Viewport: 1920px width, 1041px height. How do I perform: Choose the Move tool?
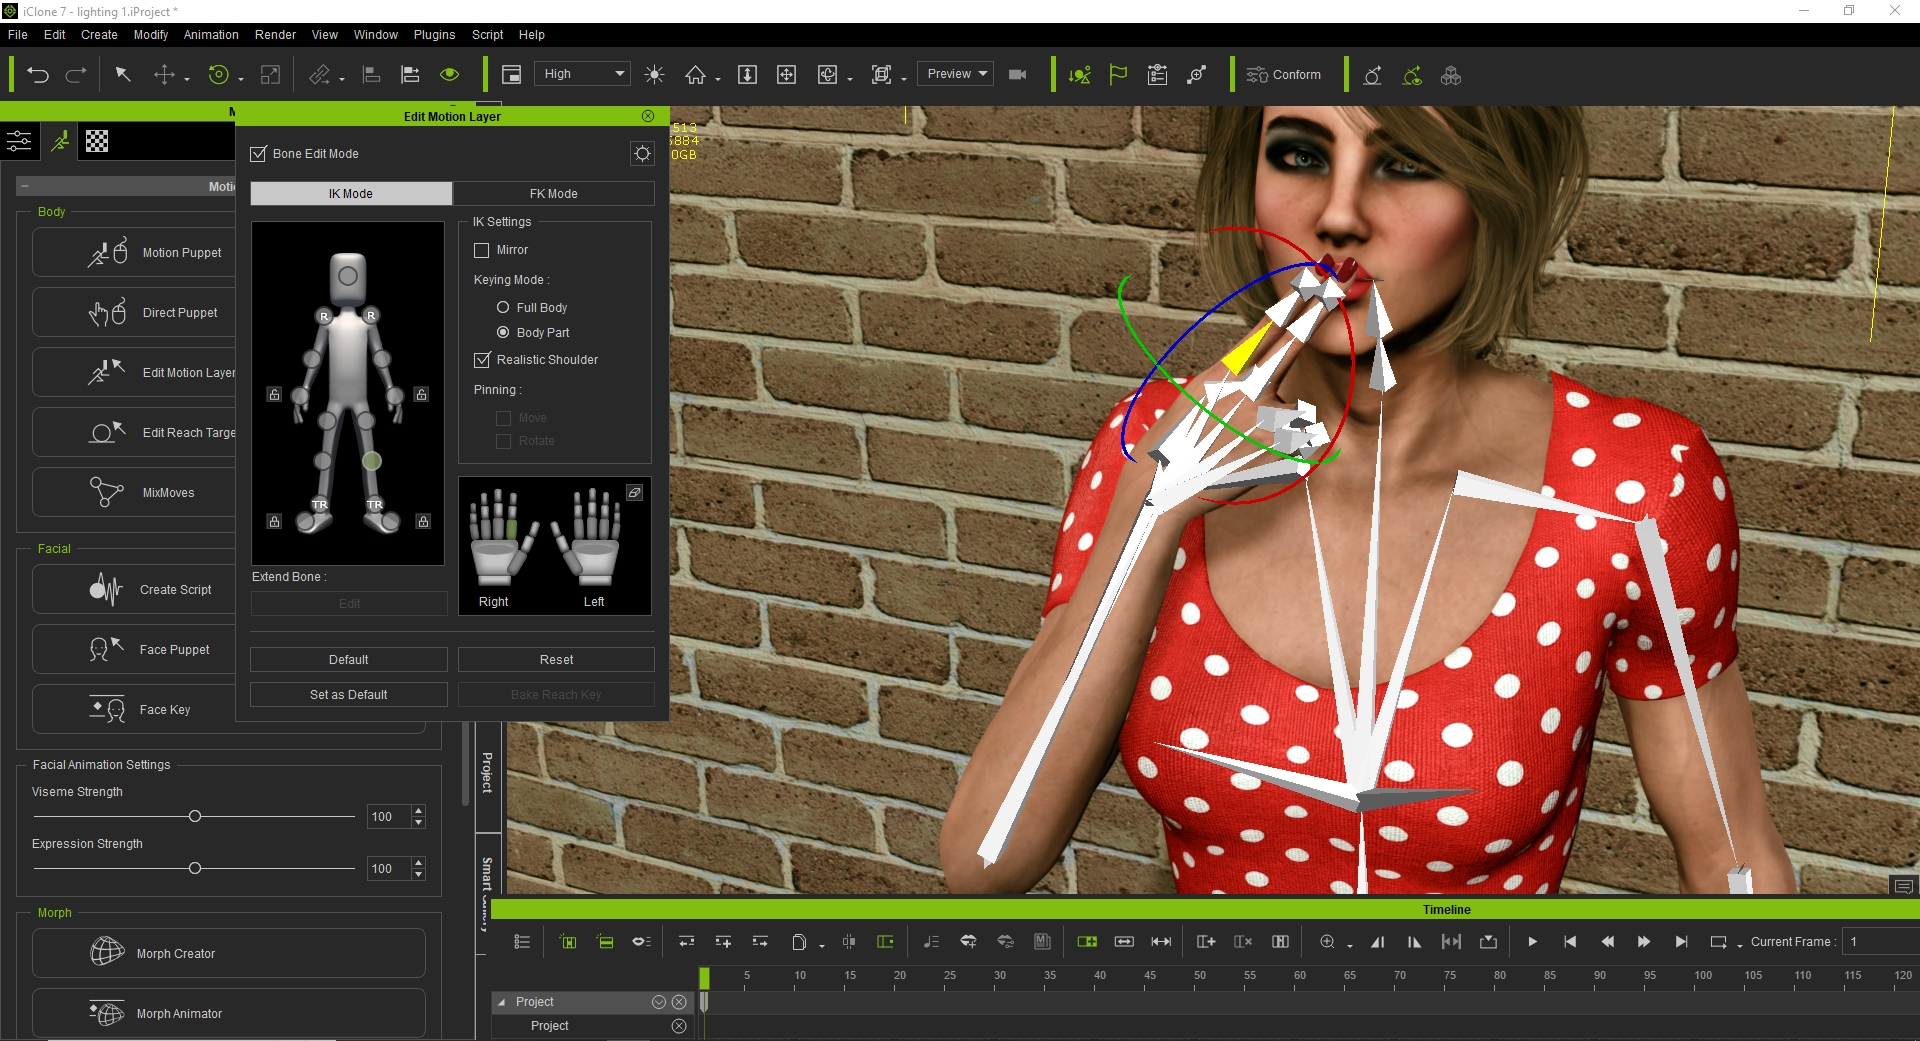[x=164, y=75]
